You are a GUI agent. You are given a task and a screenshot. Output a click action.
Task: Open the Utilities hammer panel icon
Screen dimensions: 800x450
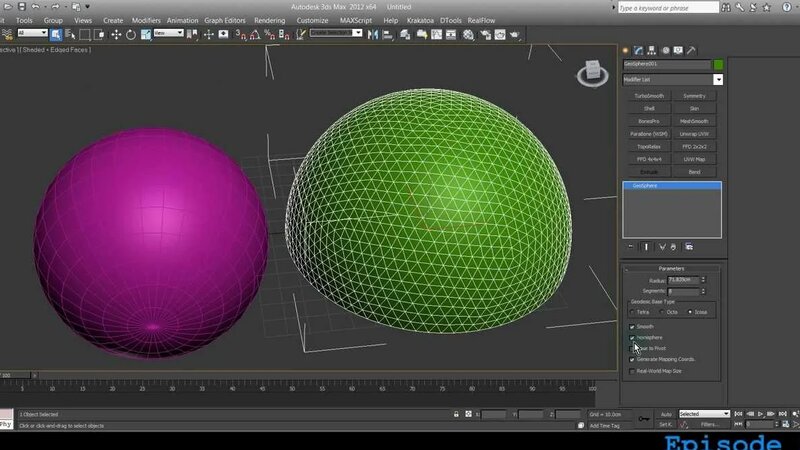[x=691, y=50]
